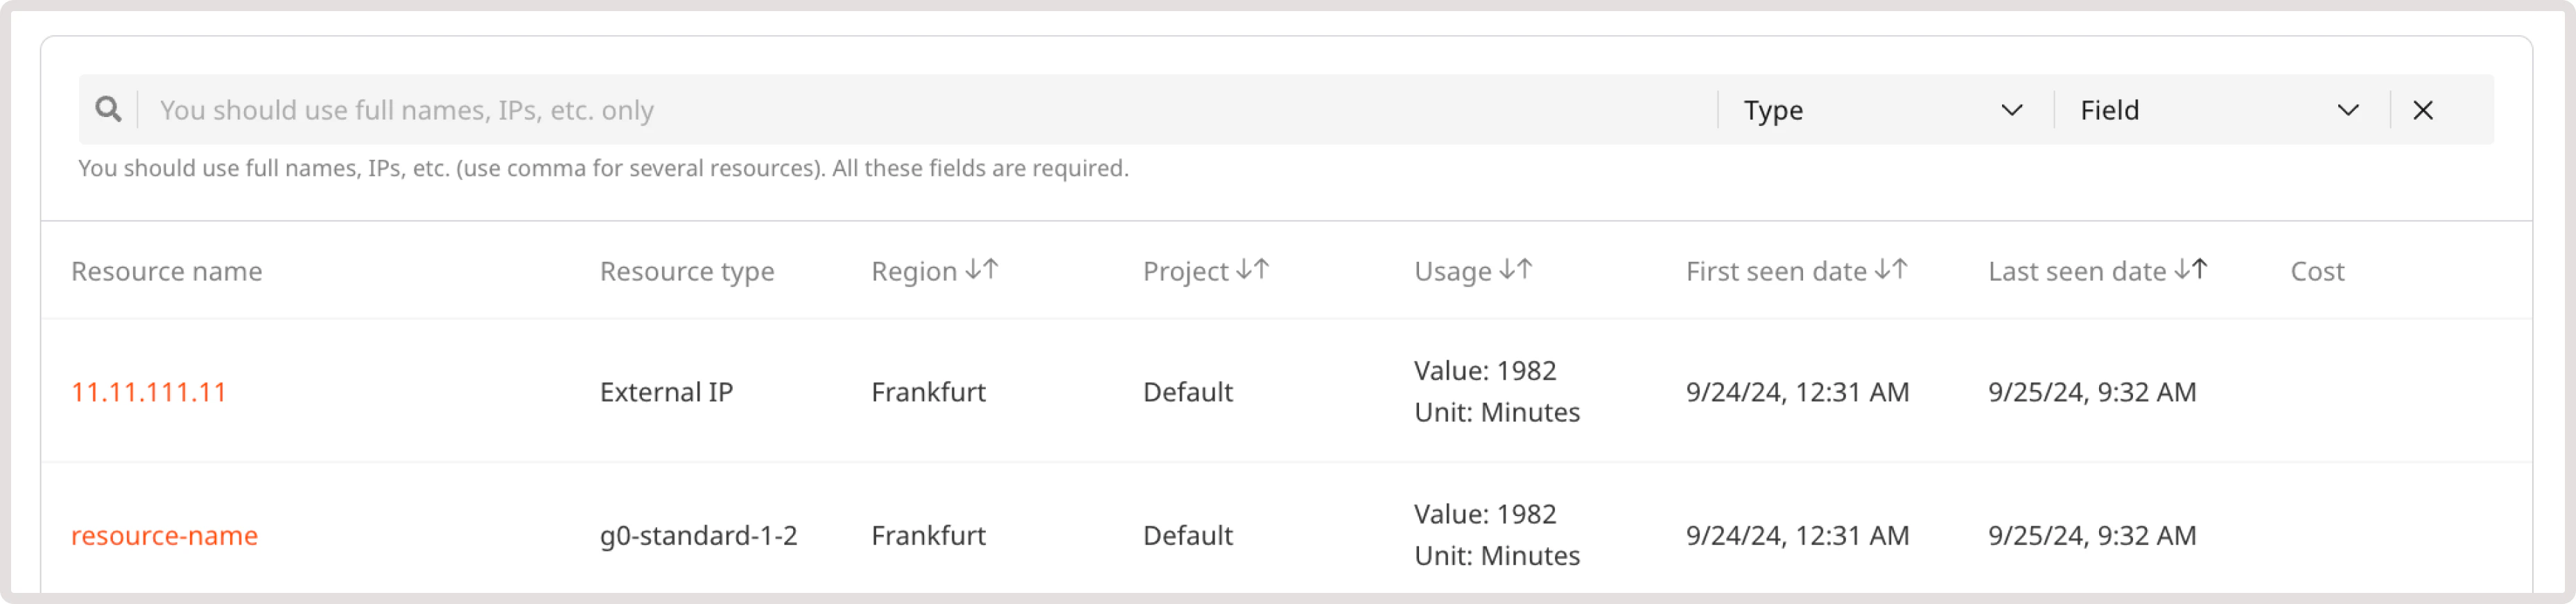Viewport: 2576px width, 604px height.
Task: Click the Resource name column header
Action: 166,272
